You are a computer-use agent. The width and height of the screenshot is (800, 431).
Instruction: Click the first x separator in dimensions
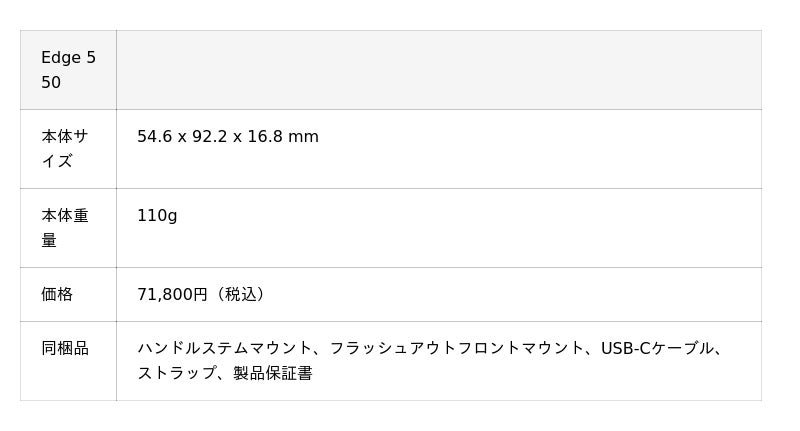[x=182, y=137]
